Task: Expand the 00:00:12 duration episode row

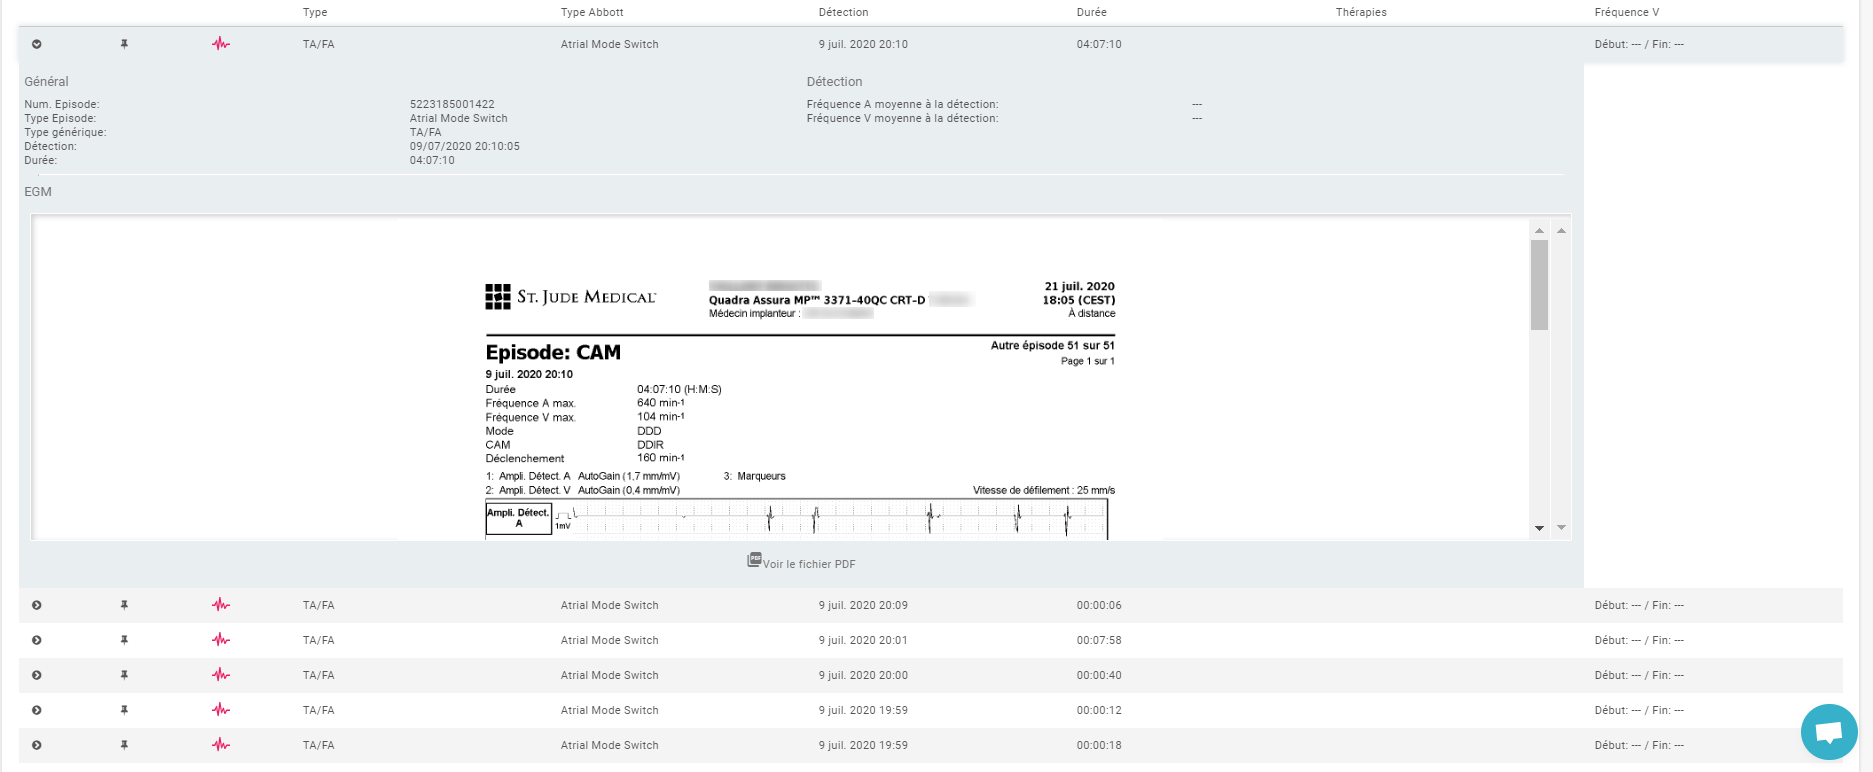Action: 37,710
